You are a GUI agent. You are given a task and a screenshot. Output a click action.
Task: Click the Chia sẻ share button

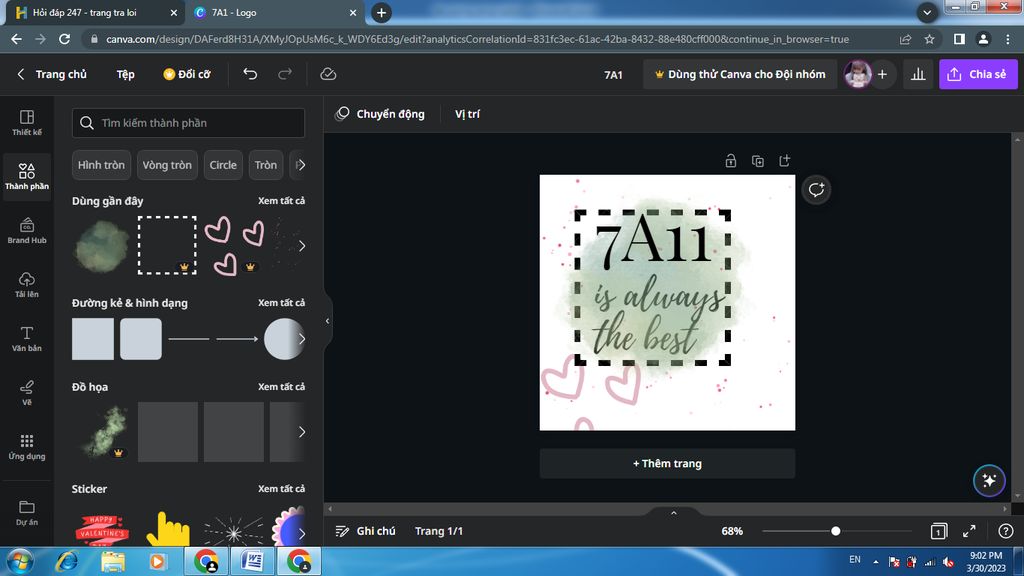pos(977,74)
